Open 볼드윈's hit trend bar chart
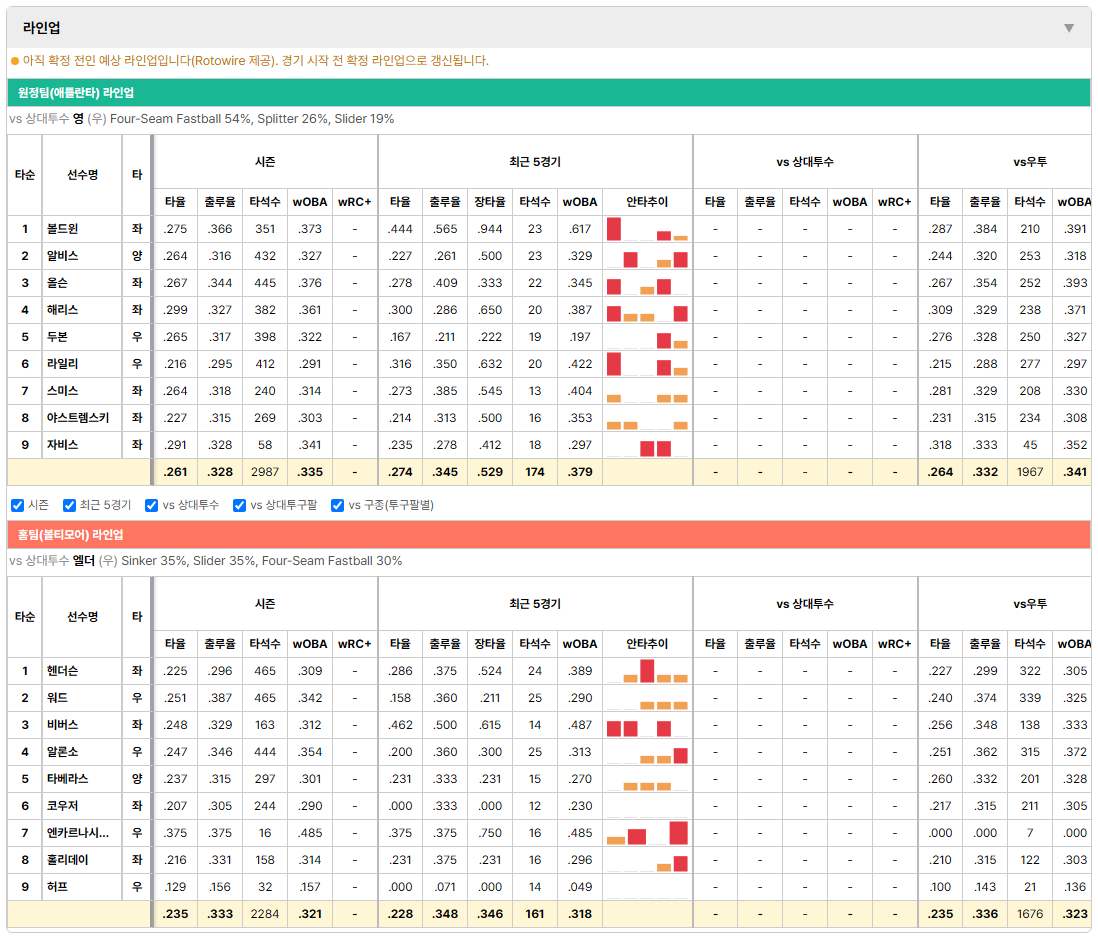 click(647, 229)
